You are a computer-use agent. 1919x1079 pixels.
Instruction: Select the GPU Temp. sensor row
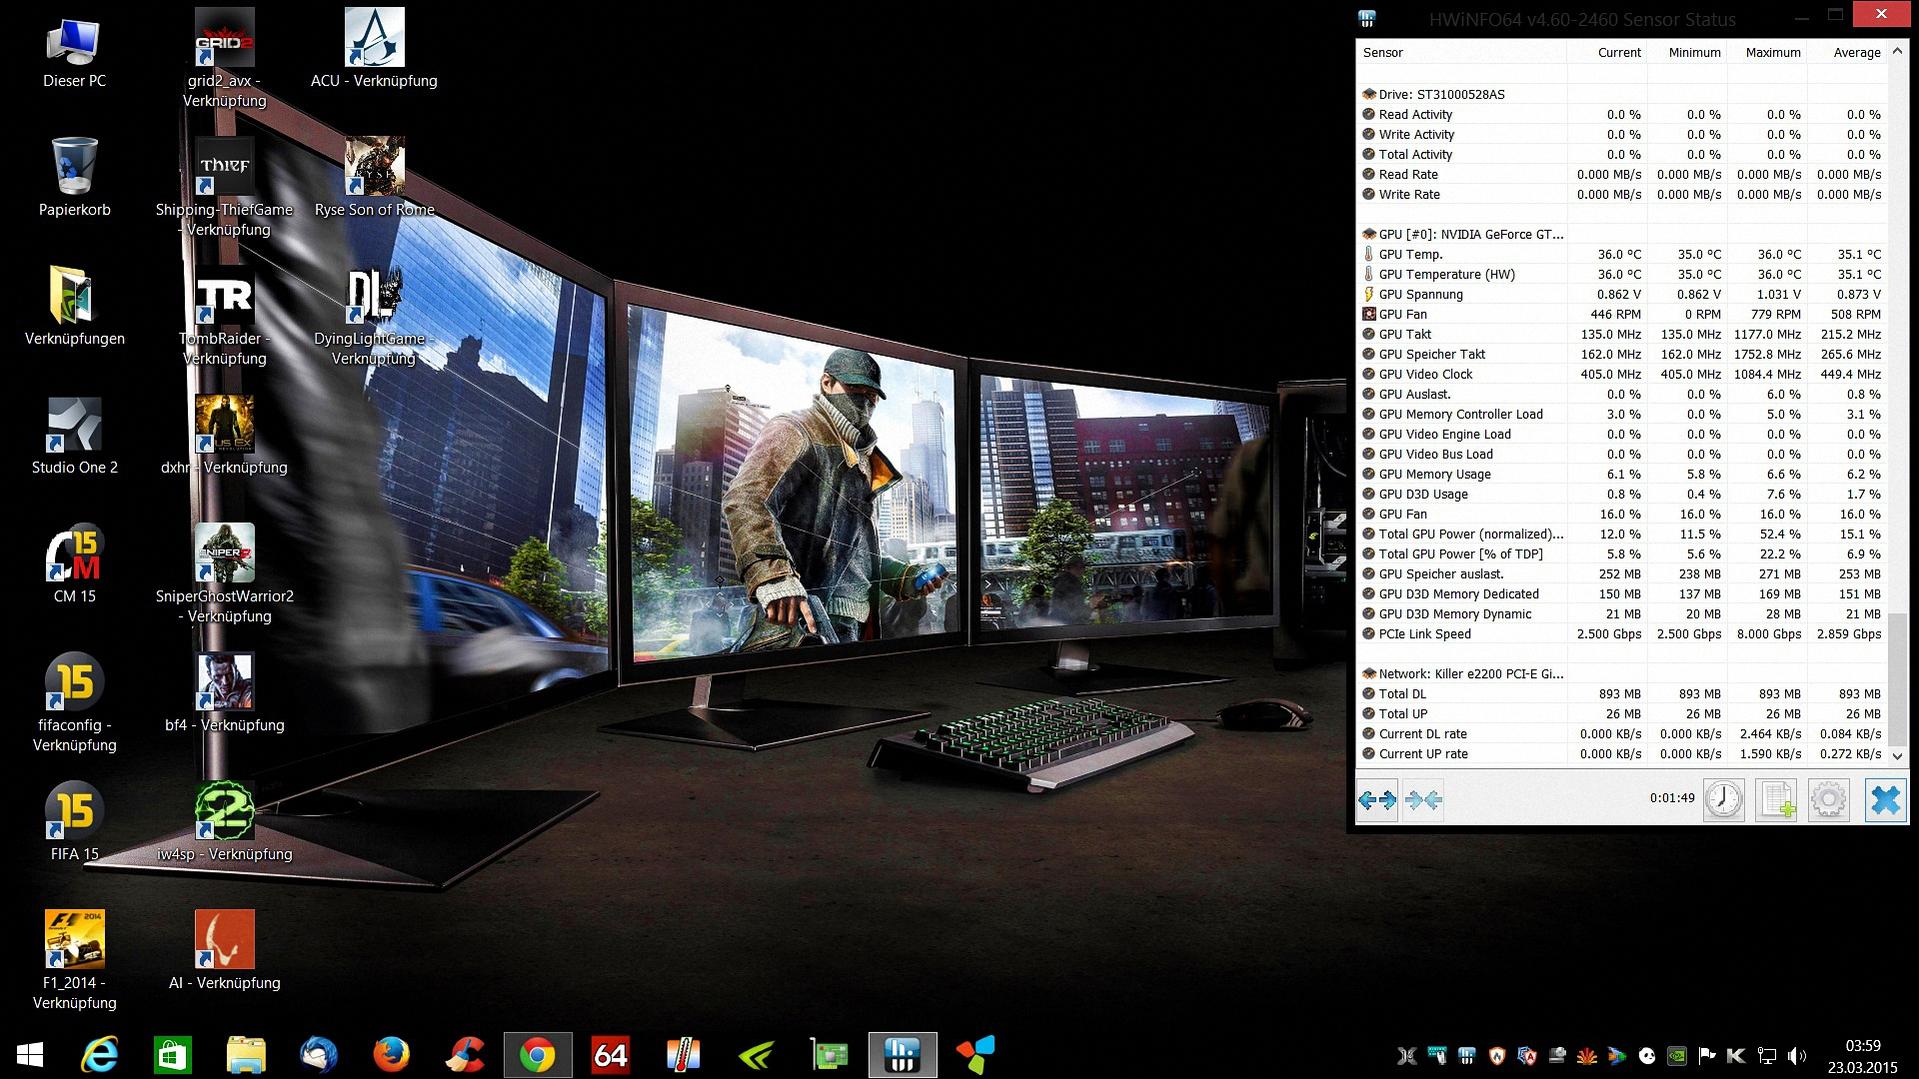tap(1621, 254)
